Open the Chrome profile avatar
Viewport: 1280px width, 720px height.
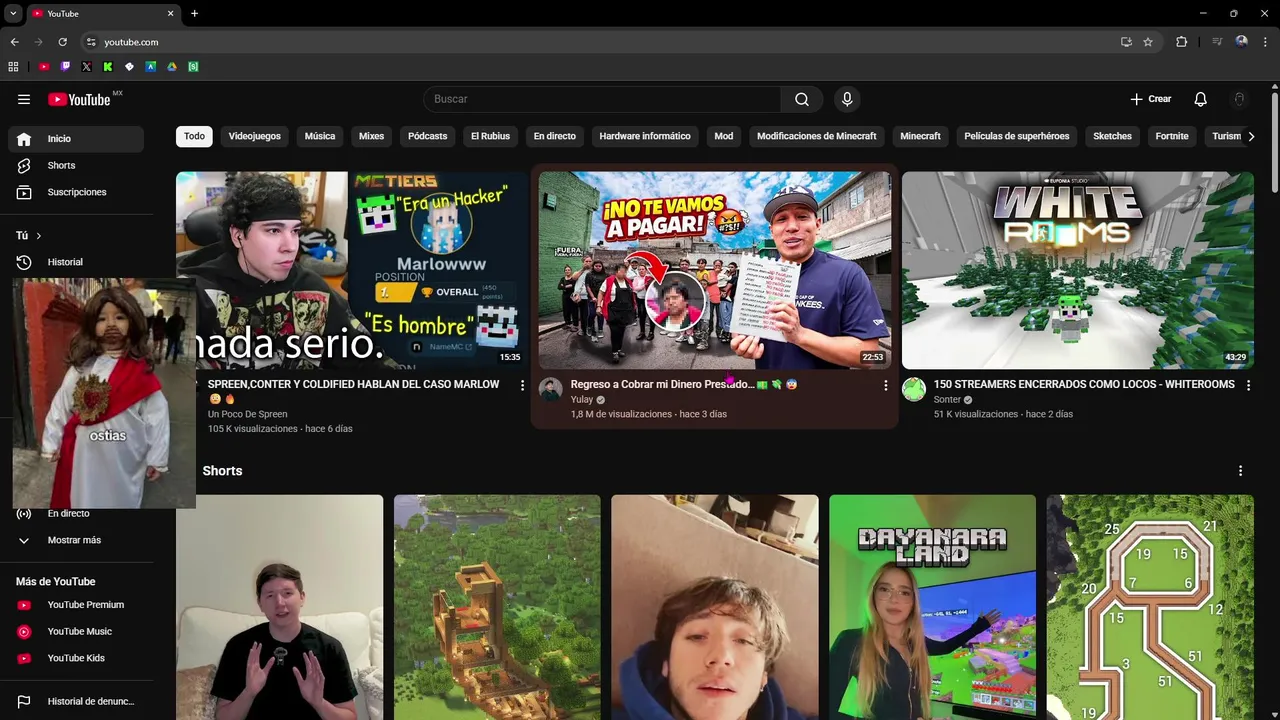1241,42
